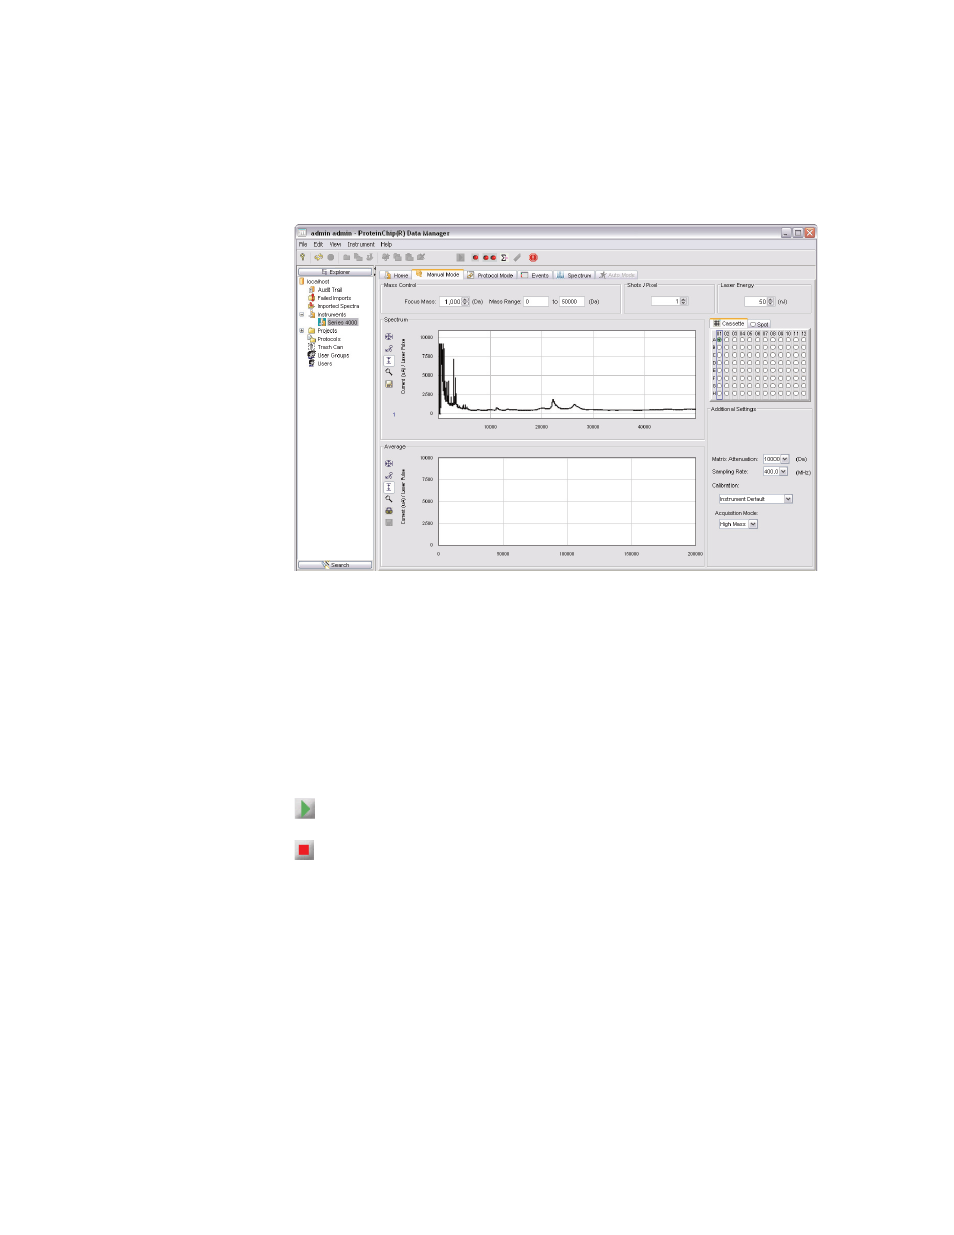Open Protocols in the explorer tree
The height and width of the screenshot is (1235, 954).
point(328,339)
